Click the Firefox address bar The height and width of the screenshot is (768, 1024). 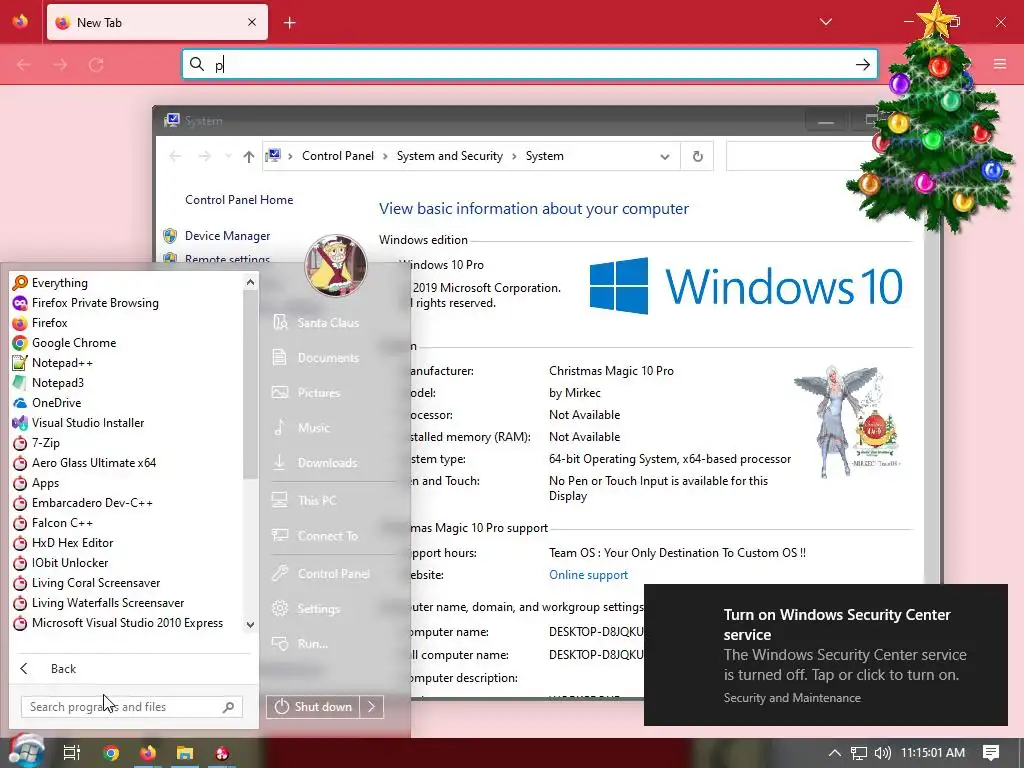point(529,64)
